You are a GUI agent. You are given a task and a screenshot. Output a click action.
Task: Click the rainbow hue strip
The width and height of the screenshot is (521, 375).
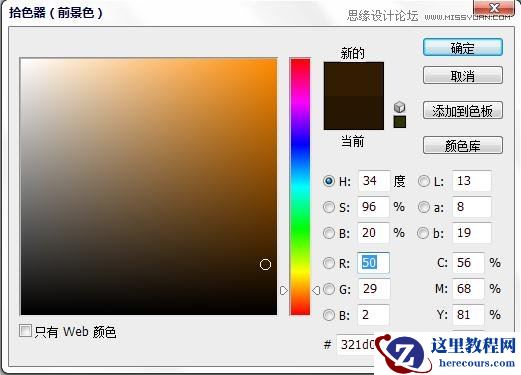point(300,186)
